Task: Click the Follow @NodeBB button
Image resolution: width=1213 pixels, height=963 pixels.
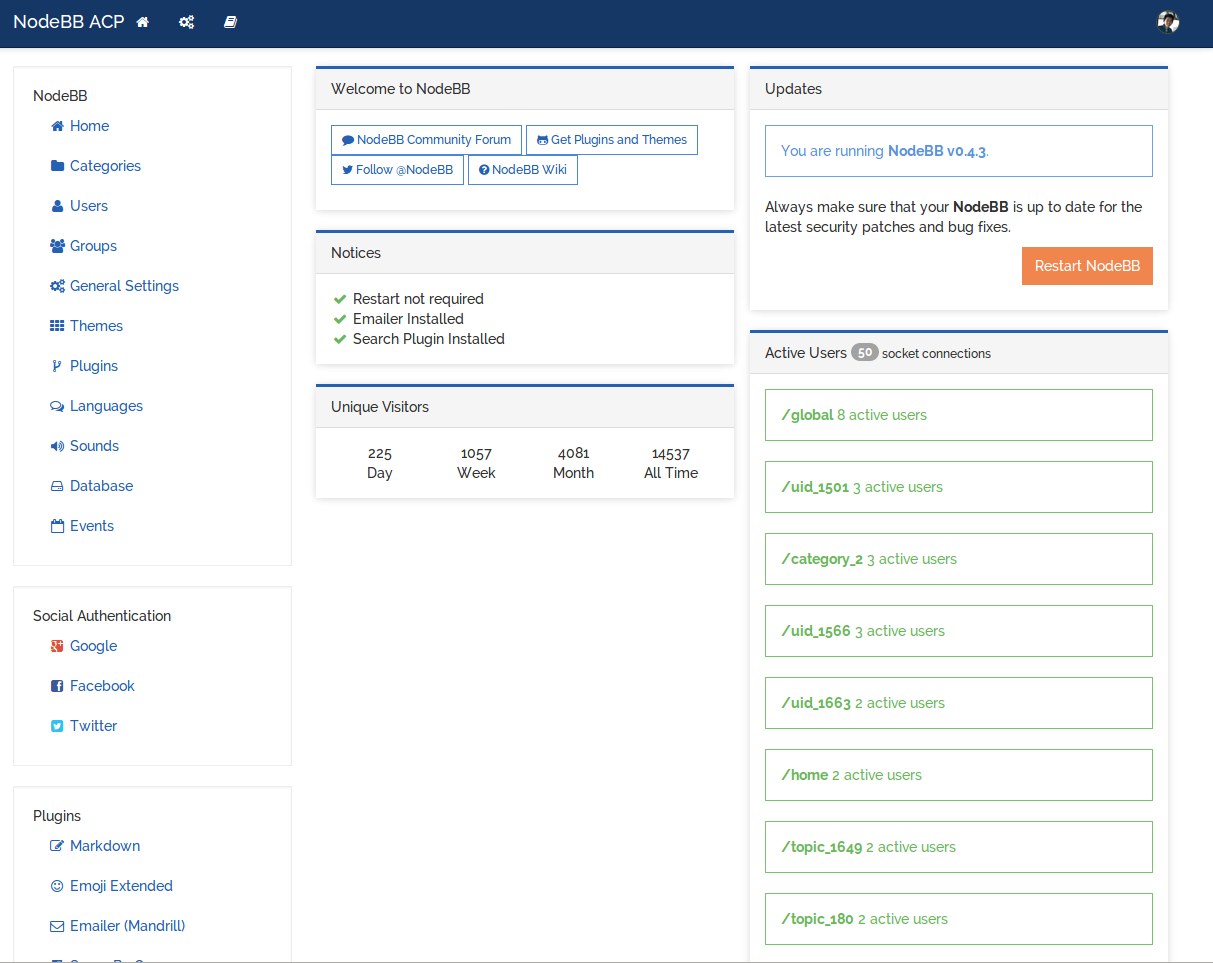Action: (397, 170)
